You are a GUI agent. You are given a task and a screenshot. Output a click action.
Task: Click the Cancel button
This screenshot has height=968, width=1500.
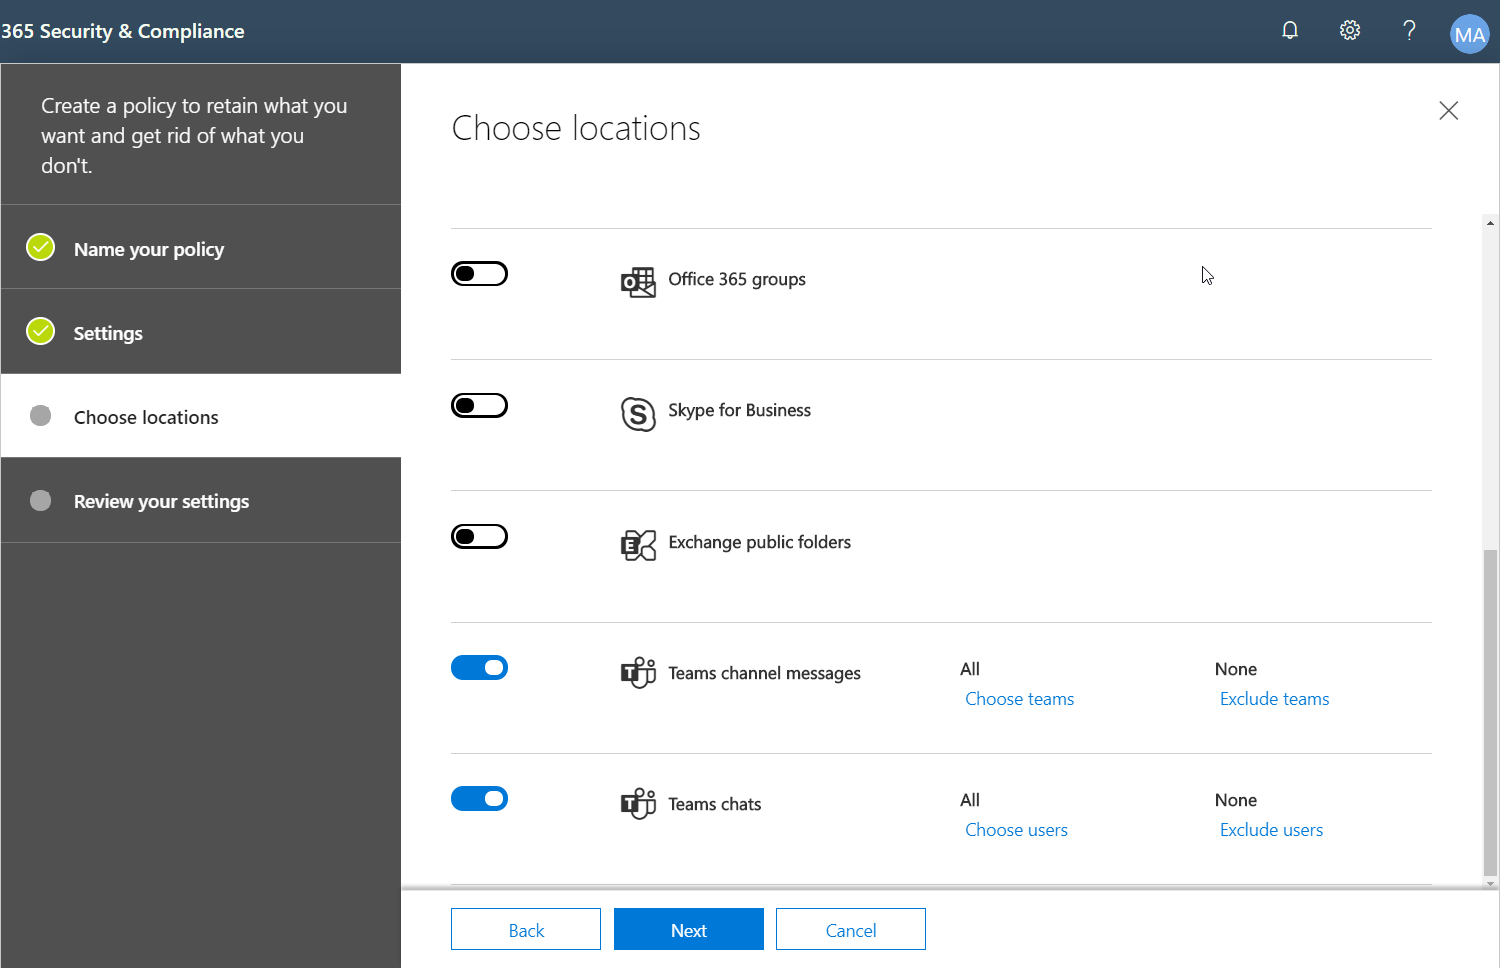click(851, 929)
